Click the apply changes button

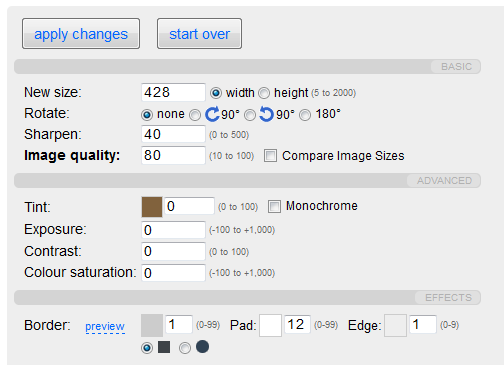pyautogui.click(x=81, y=34)
